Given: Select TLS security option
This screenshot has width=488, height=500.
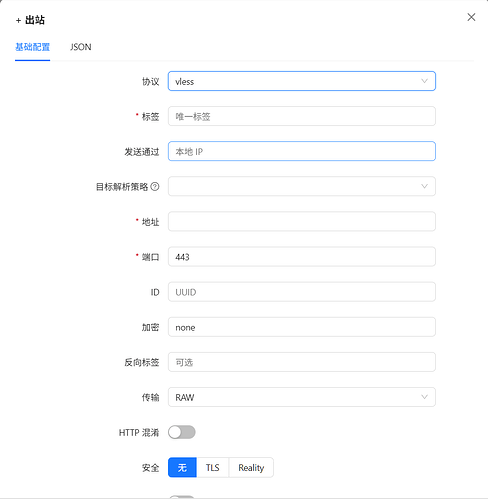Looking at the screenshot, I should tap(212, 468).
